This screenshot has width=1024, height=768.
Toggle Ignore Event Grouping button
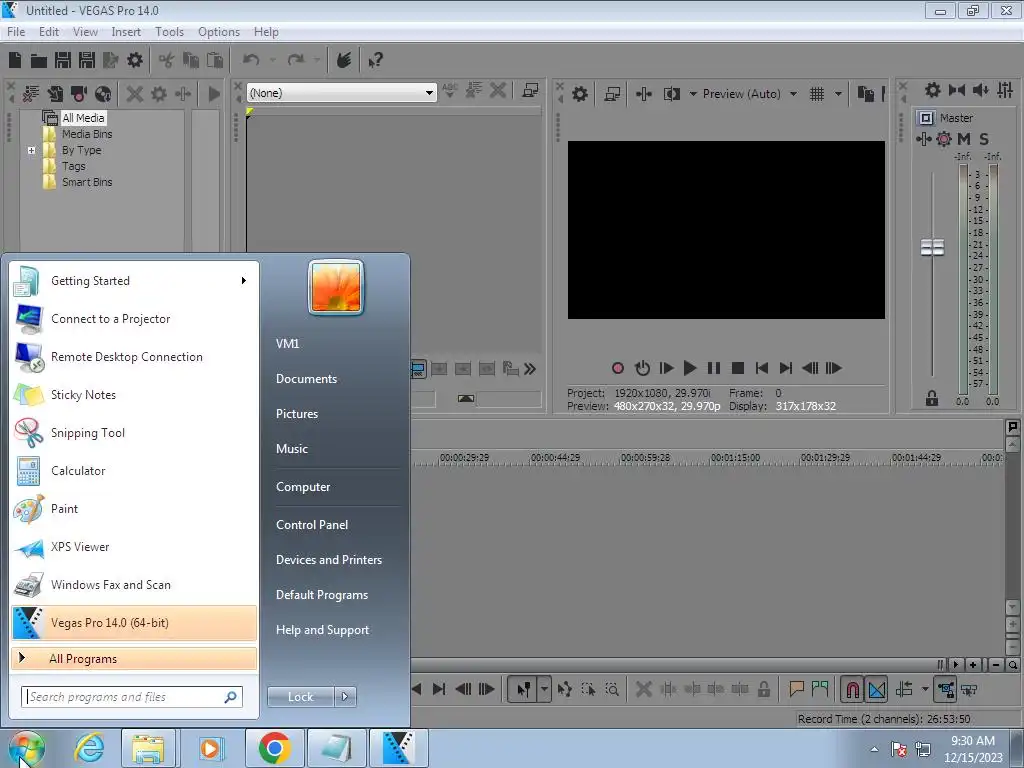970,689
